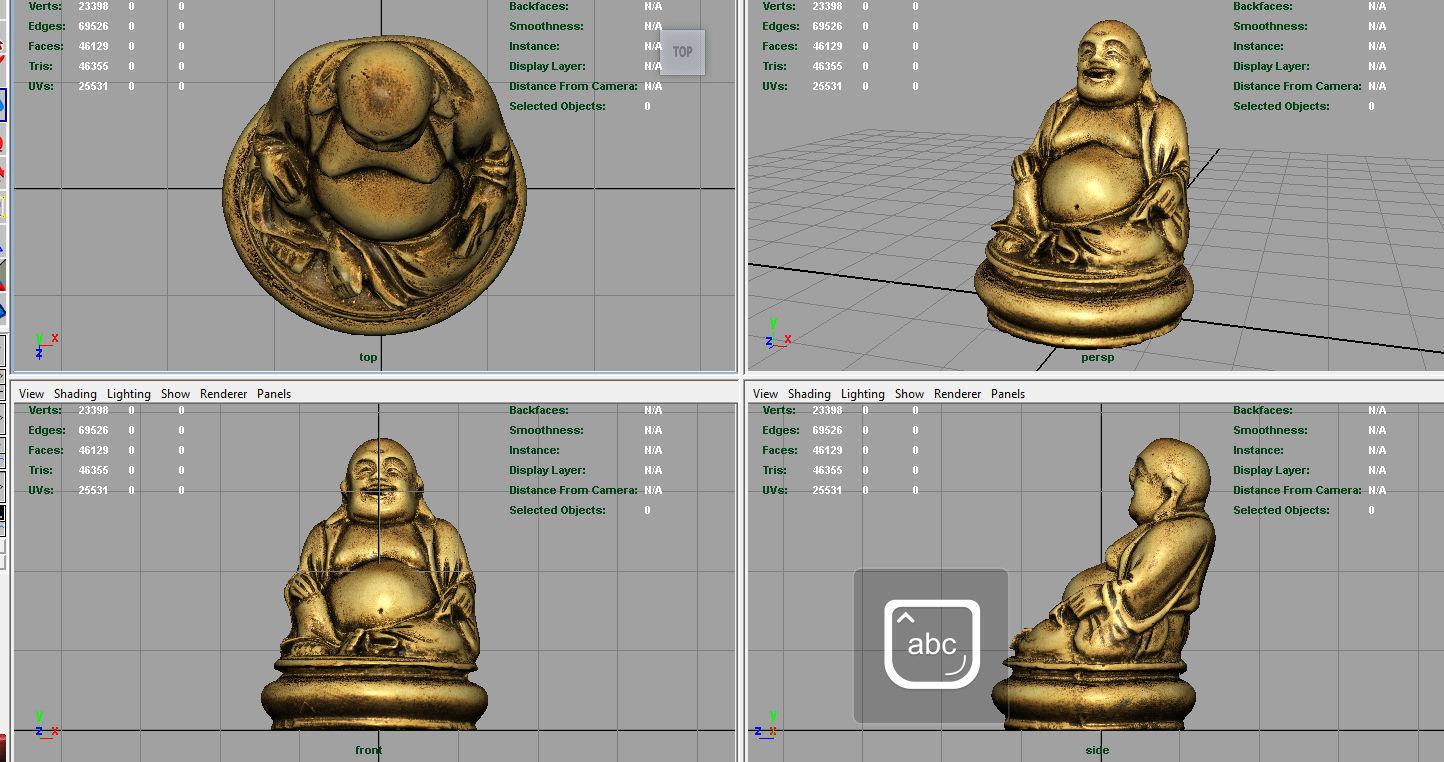Click 'Display Layer:' label in persp viewport
The width and height of the screenshot is (1444, 762).
[x=1273, y=66]
